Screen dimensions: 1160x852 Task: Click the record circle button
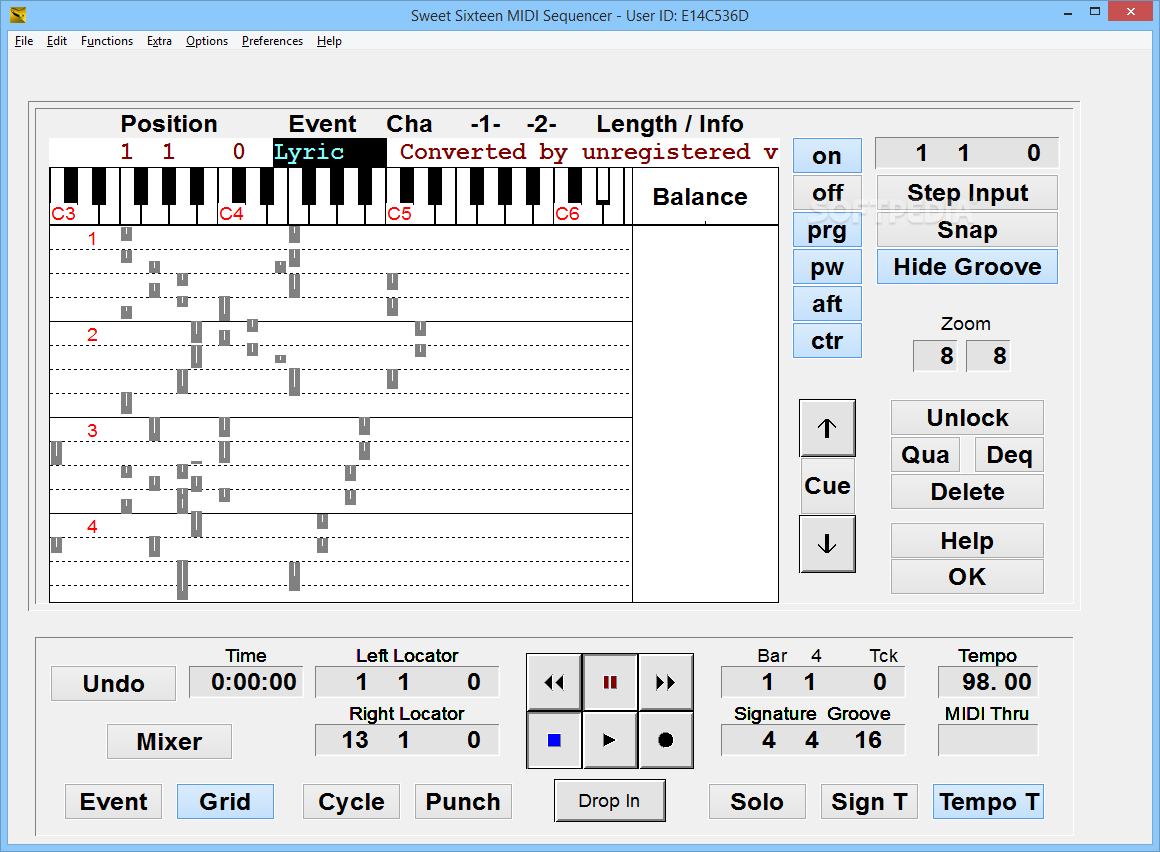point(666,740)
